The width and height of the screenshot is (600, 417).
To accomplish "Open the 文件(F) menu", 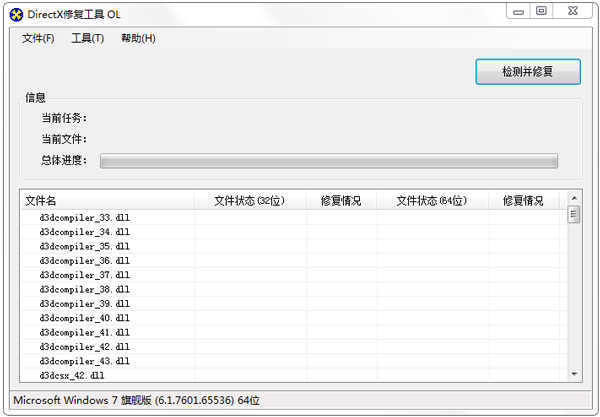I will coord(38,39).
